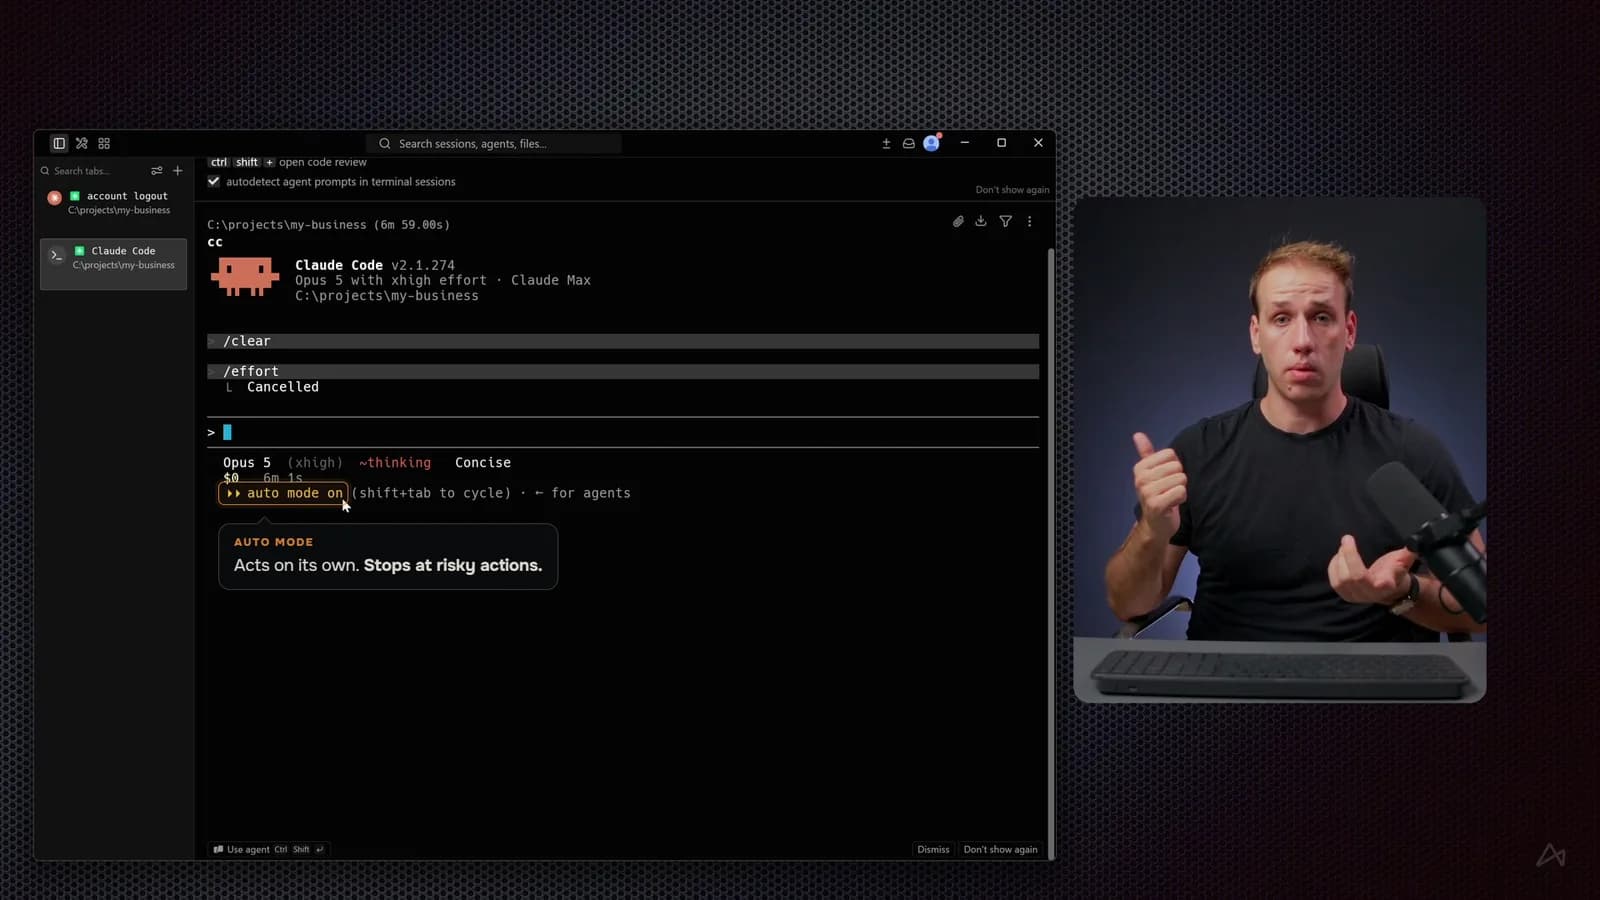Focus the Search sessions, agents, files field

pyautogui.click(x=494, y=144)
